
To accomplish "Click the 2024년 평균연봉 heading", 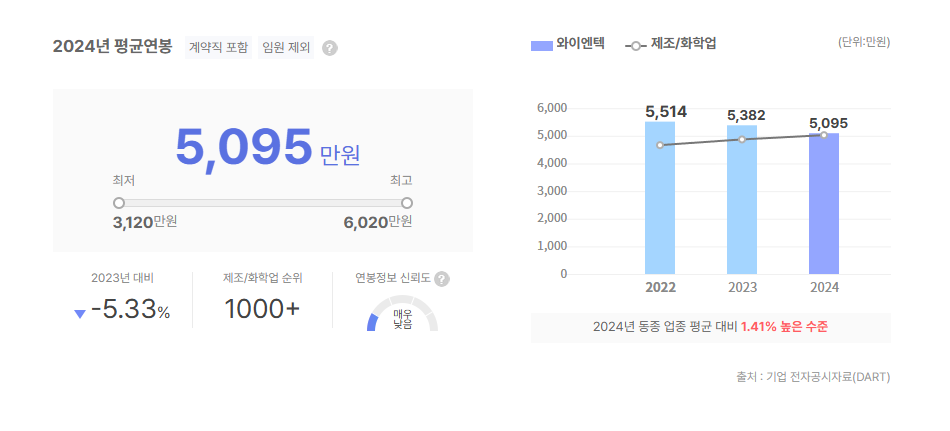I will click(113, 47).
